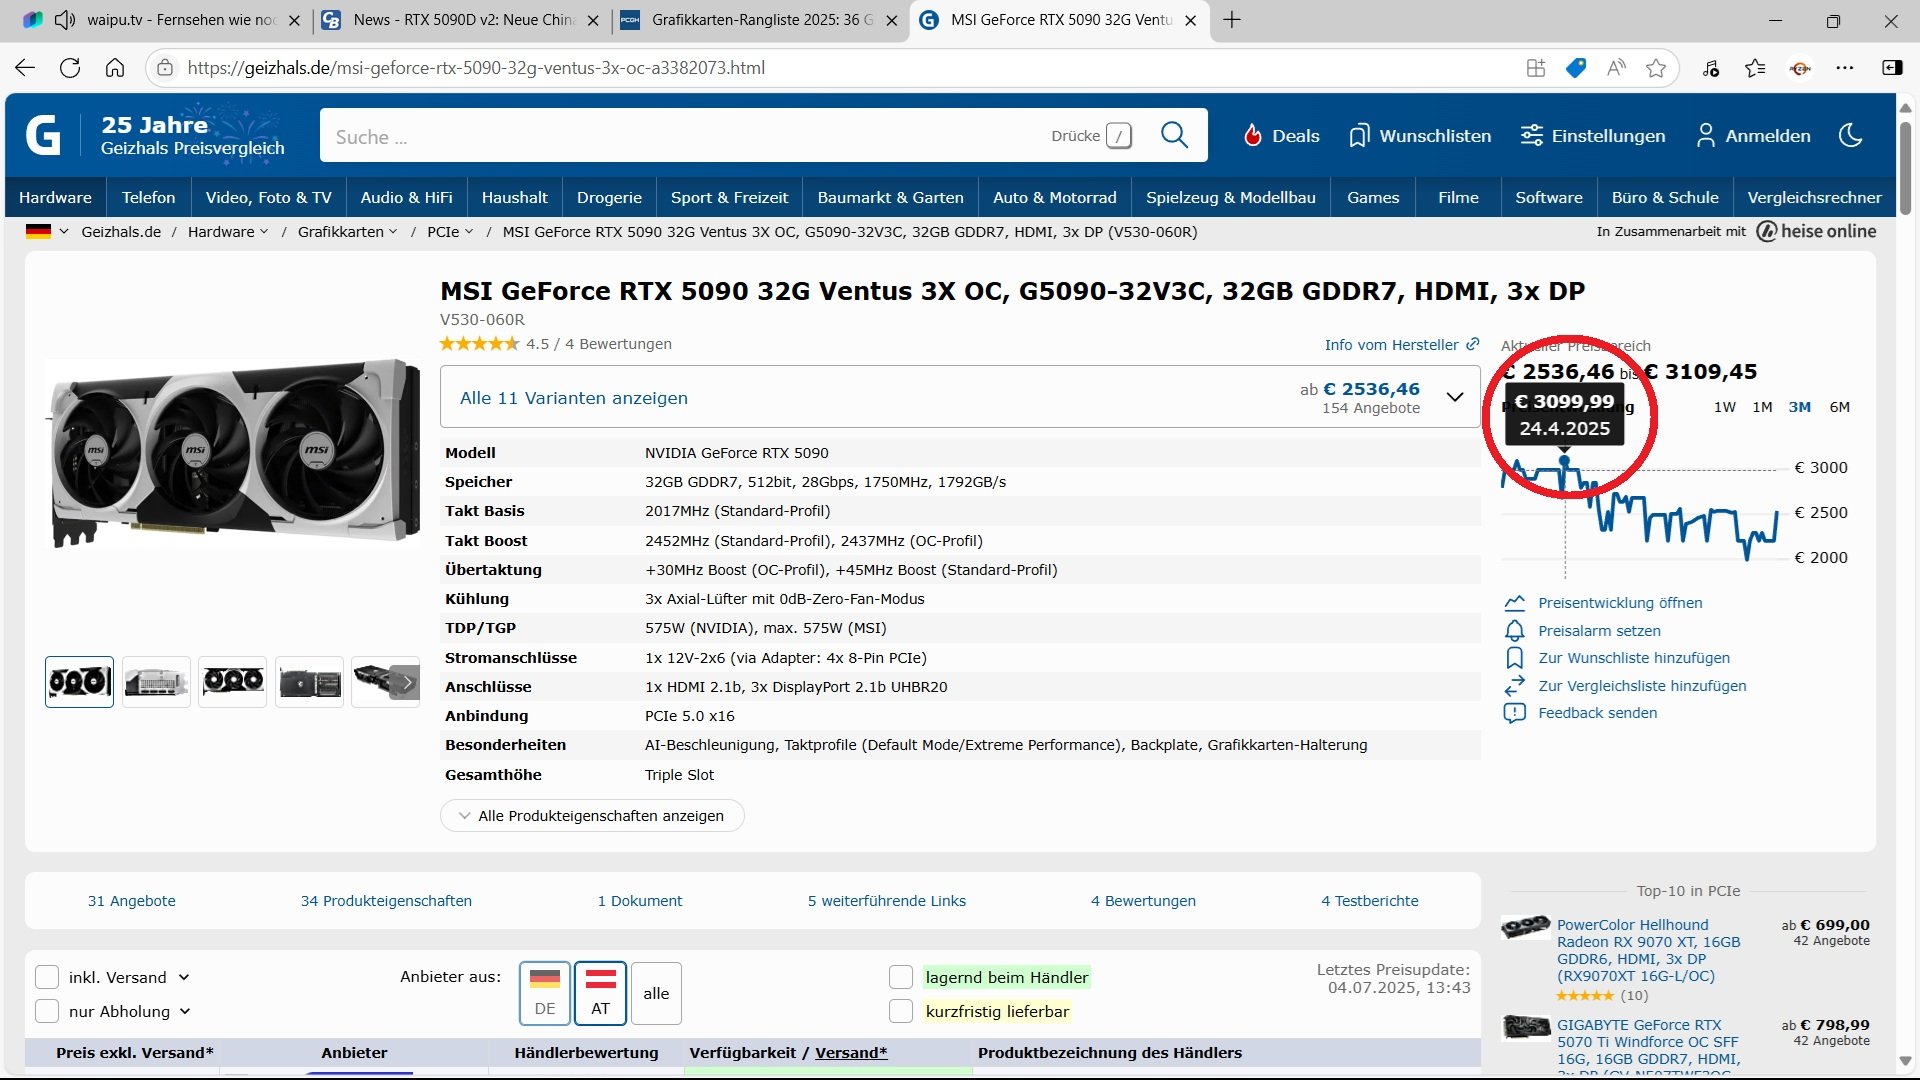Select AT vendor country button

600,993
